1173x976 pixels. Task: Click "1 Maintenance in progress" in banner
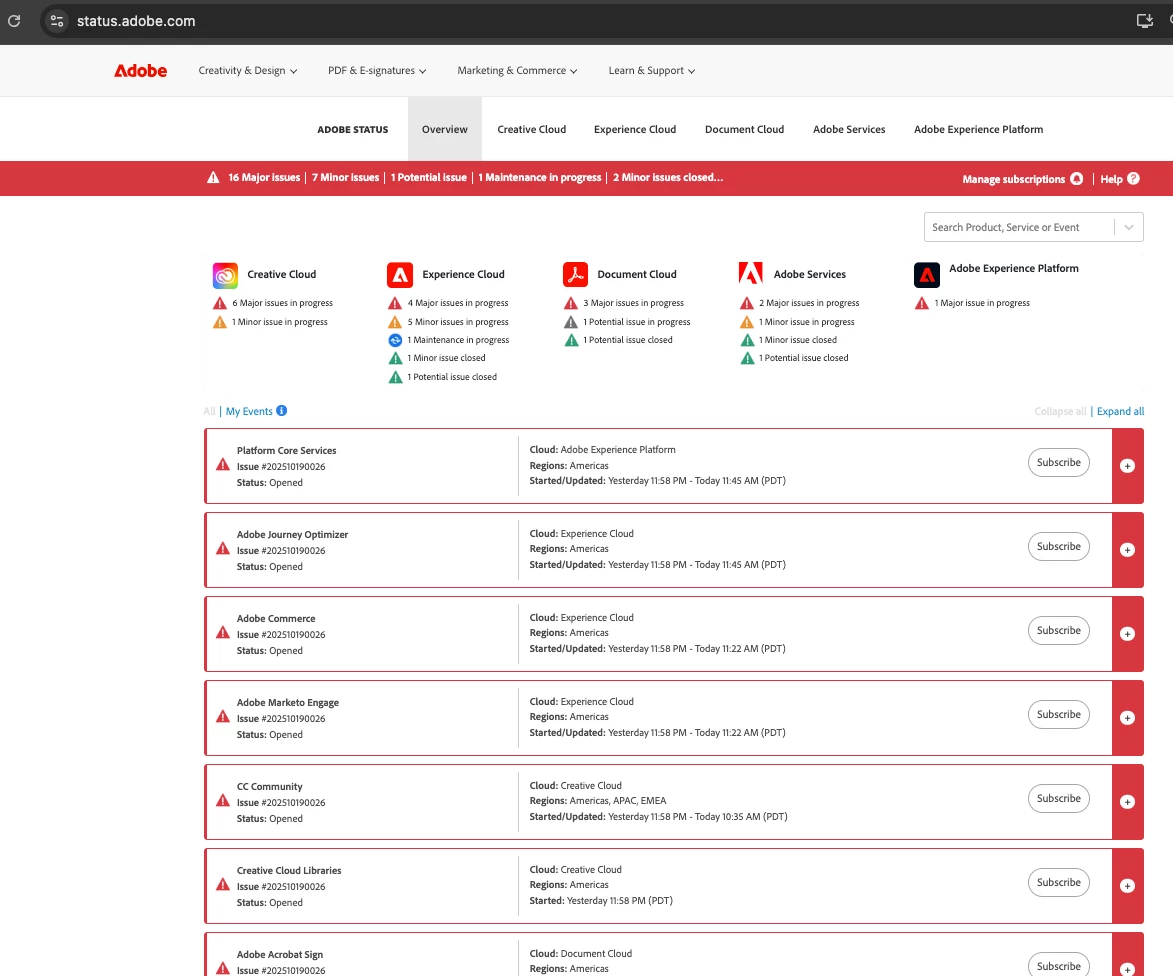[539, 177]
